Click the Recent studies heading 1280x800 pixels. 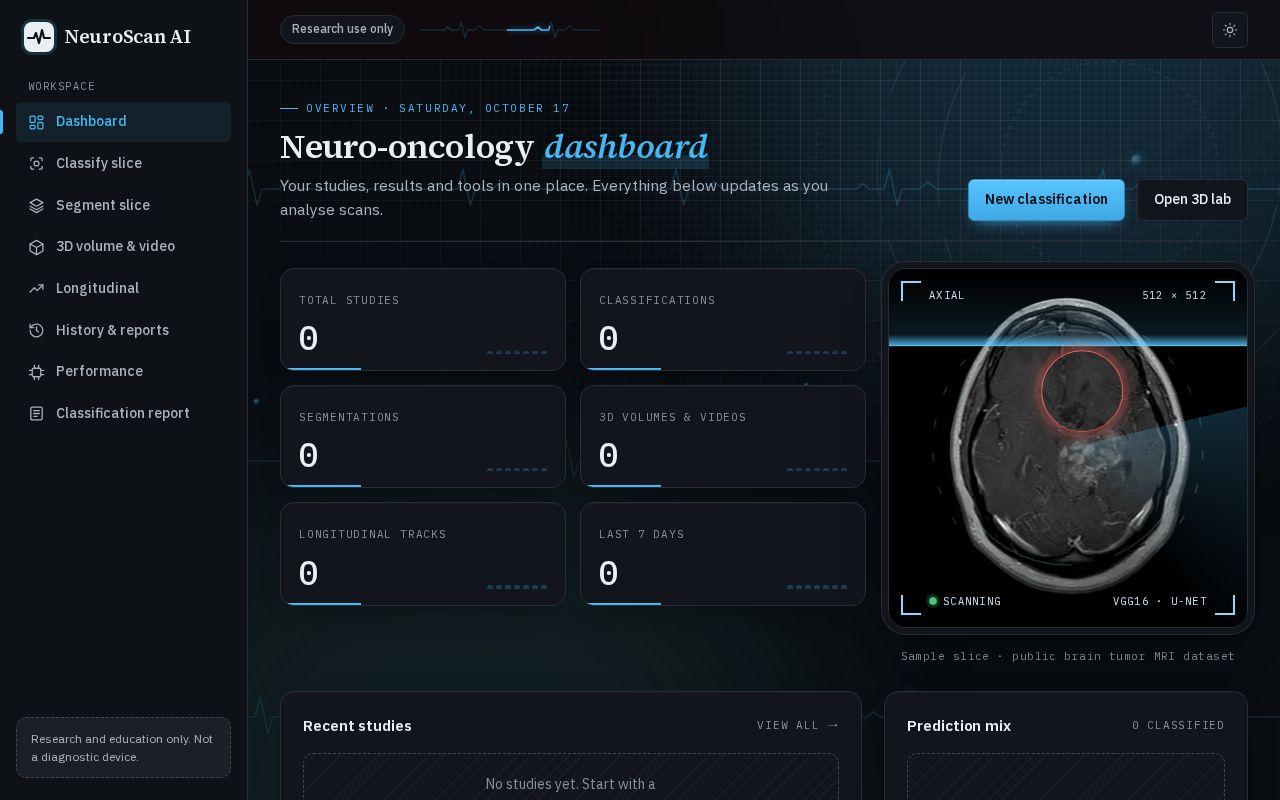tap(357, 726)
